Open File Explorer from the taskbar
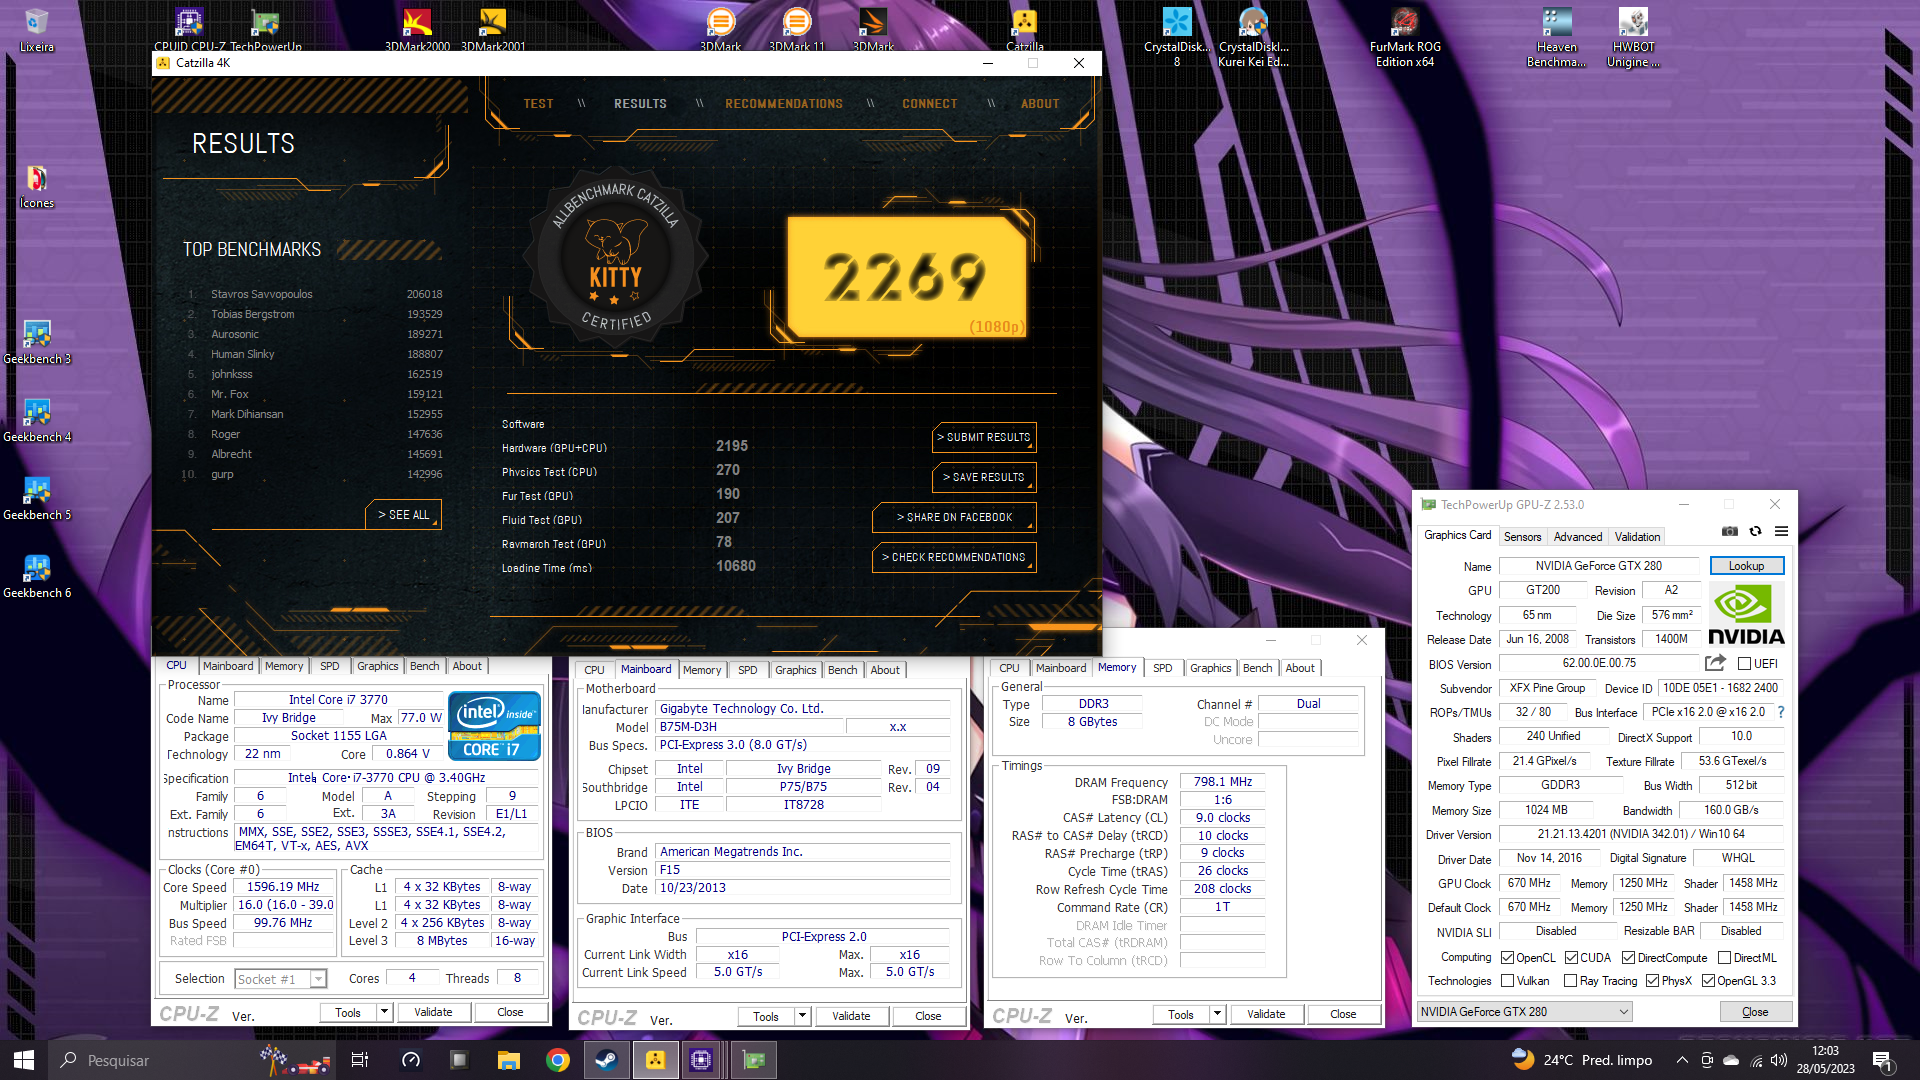This screenshot has height=1080, width=1920. (x=509, y=1060)
